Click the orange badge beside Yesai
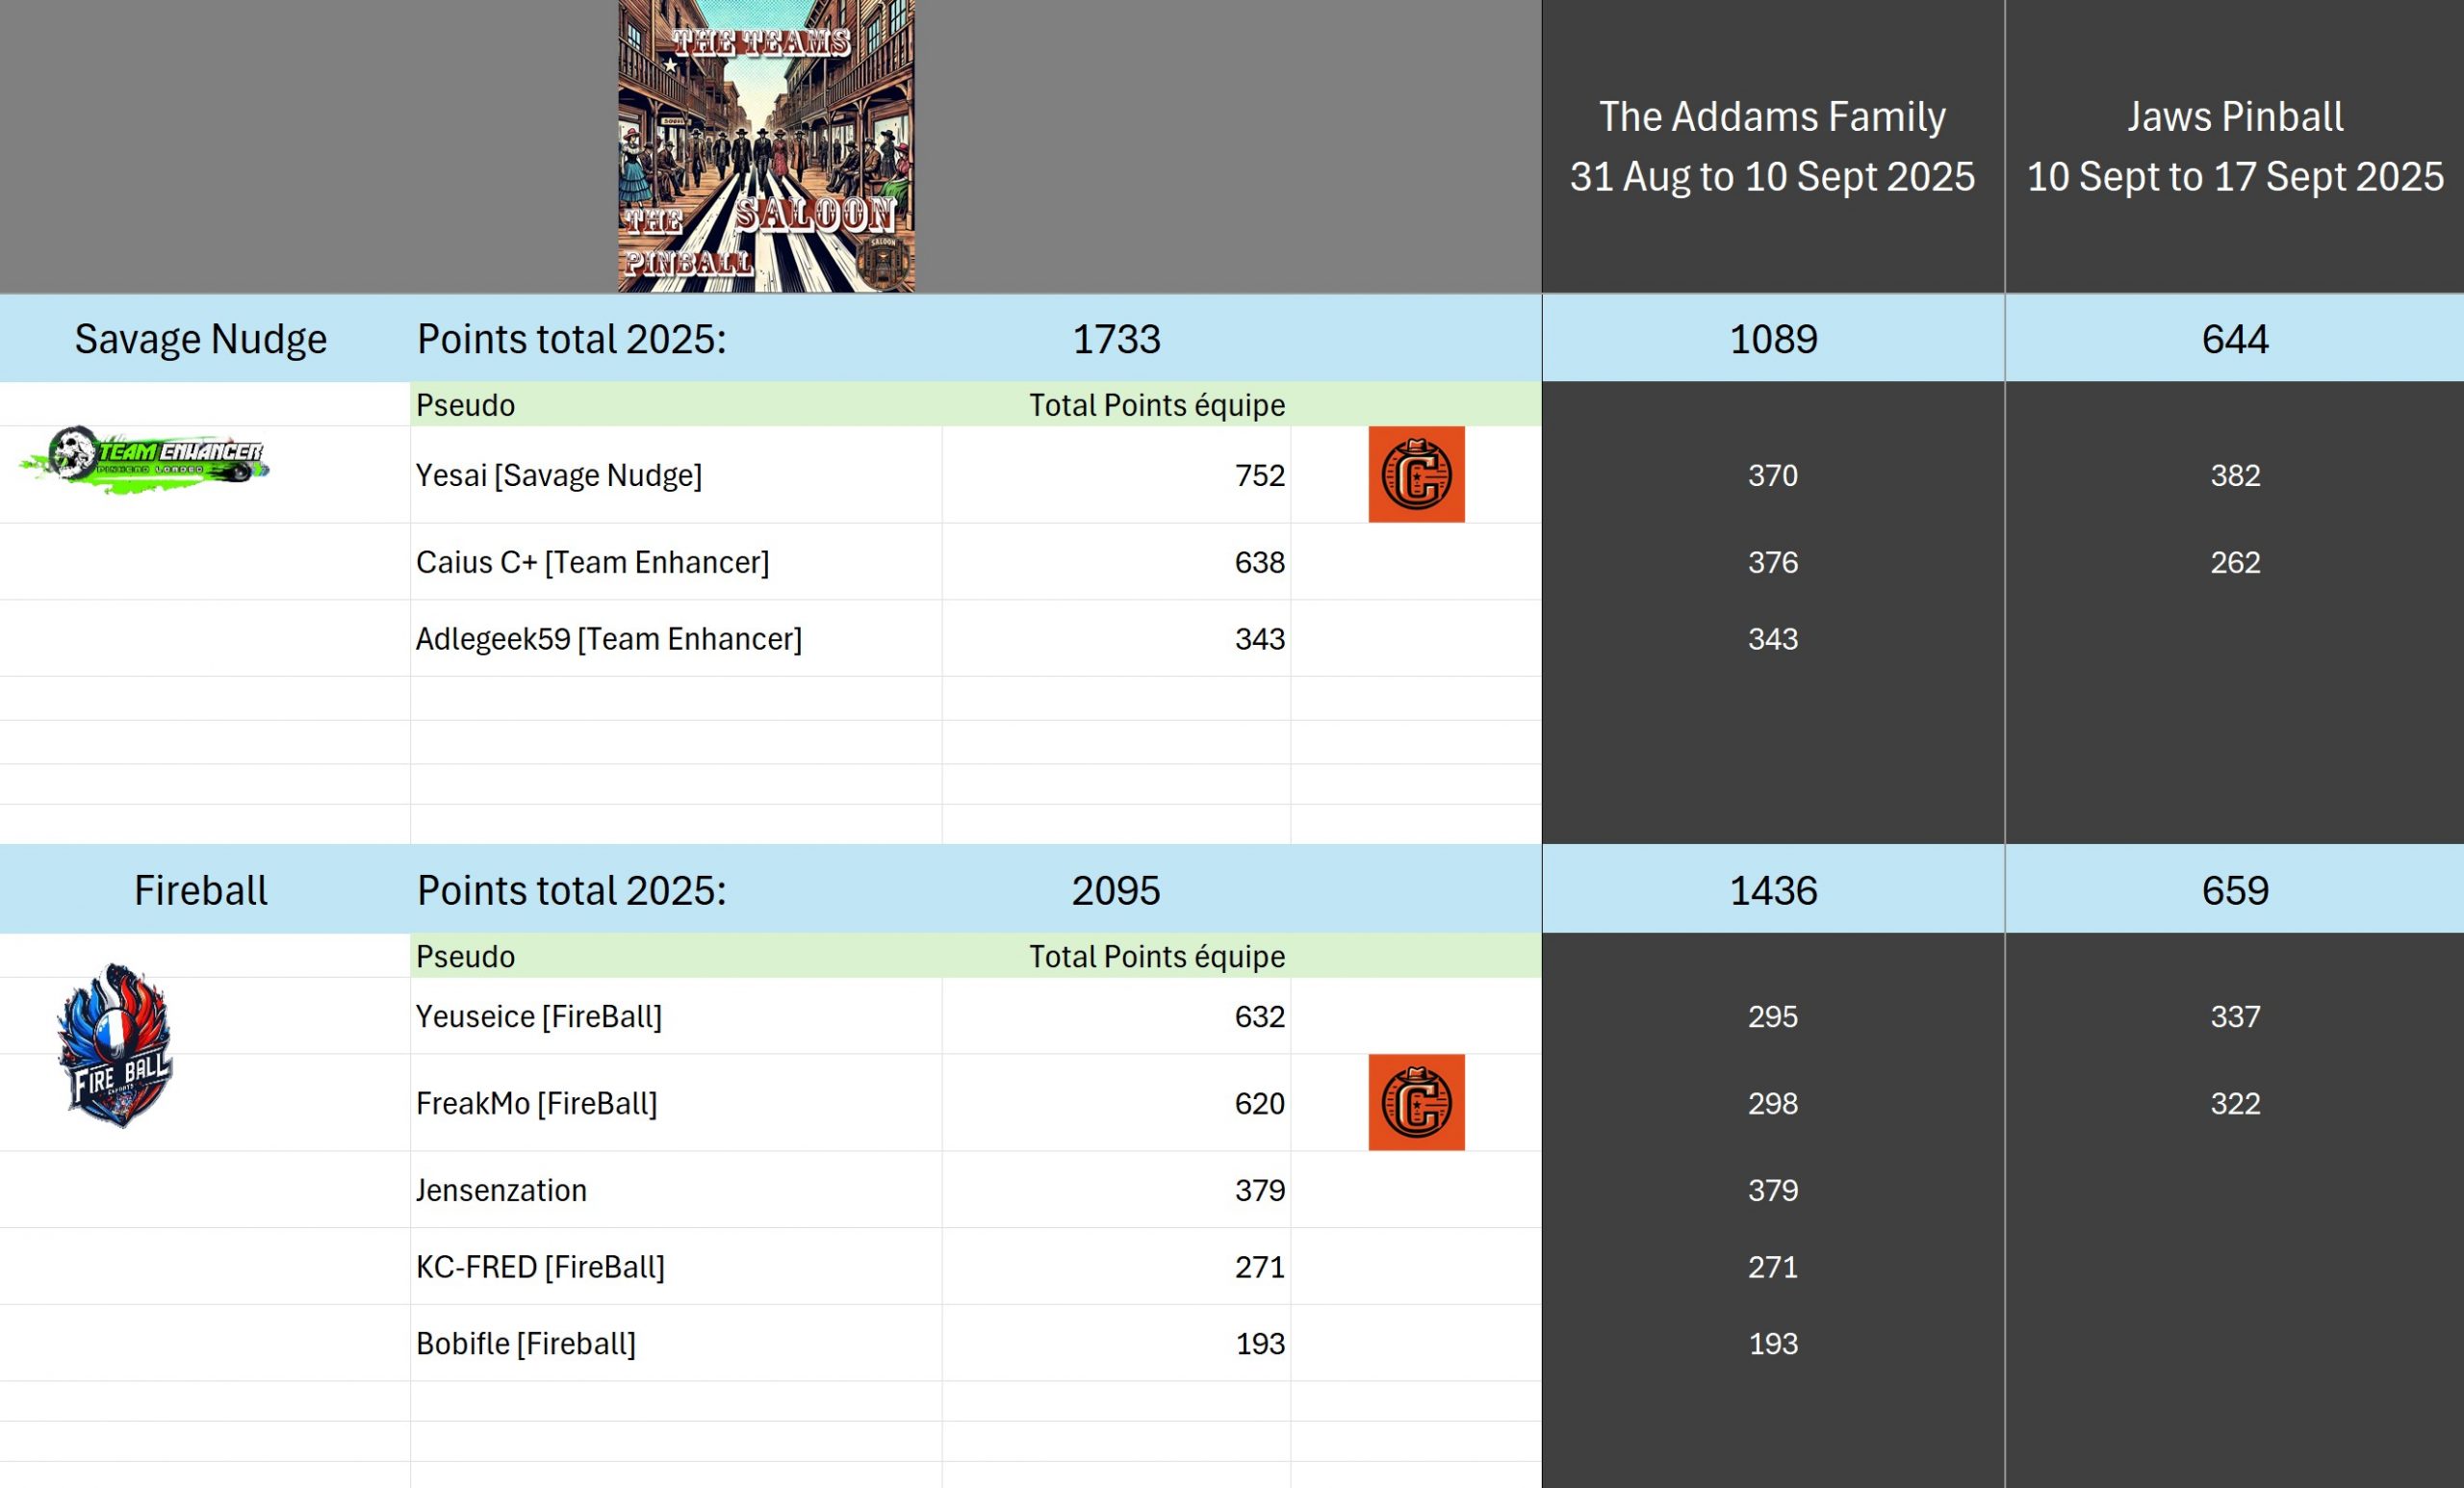Viewport: 2464px width, 1488px height. [1416, 475]
